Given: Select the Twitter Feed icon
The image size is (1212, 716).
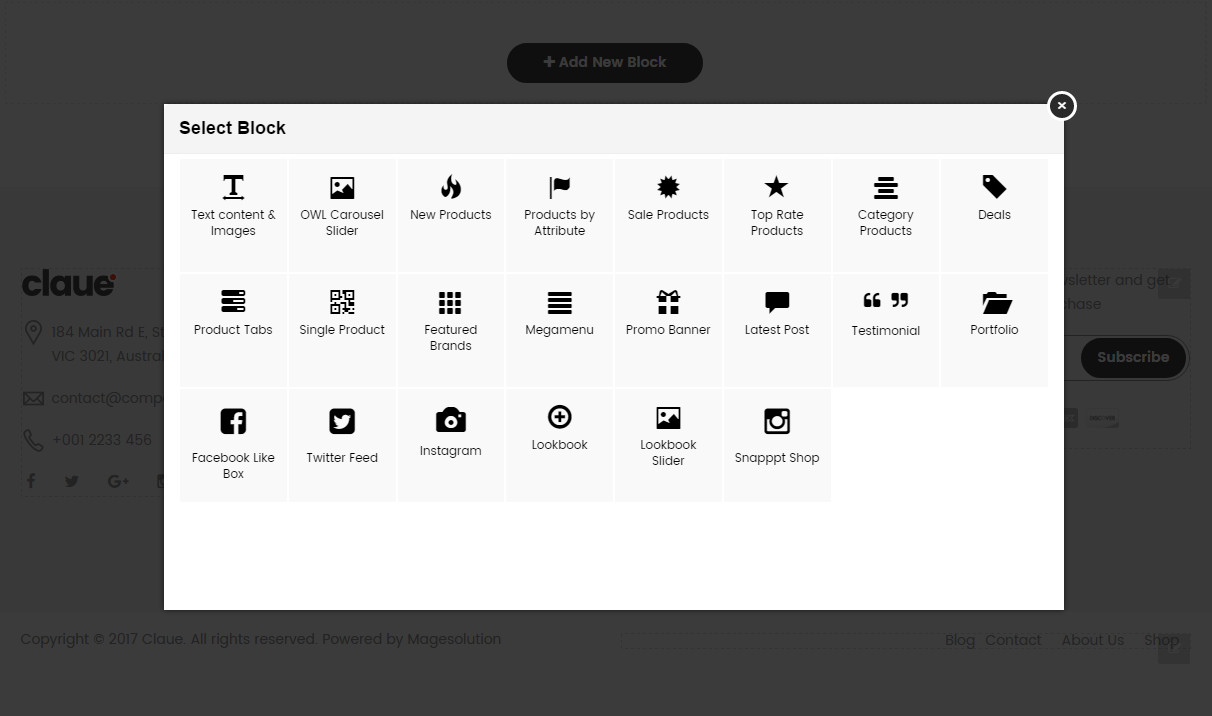Looking at the screenshot, I should coord(342,421).
